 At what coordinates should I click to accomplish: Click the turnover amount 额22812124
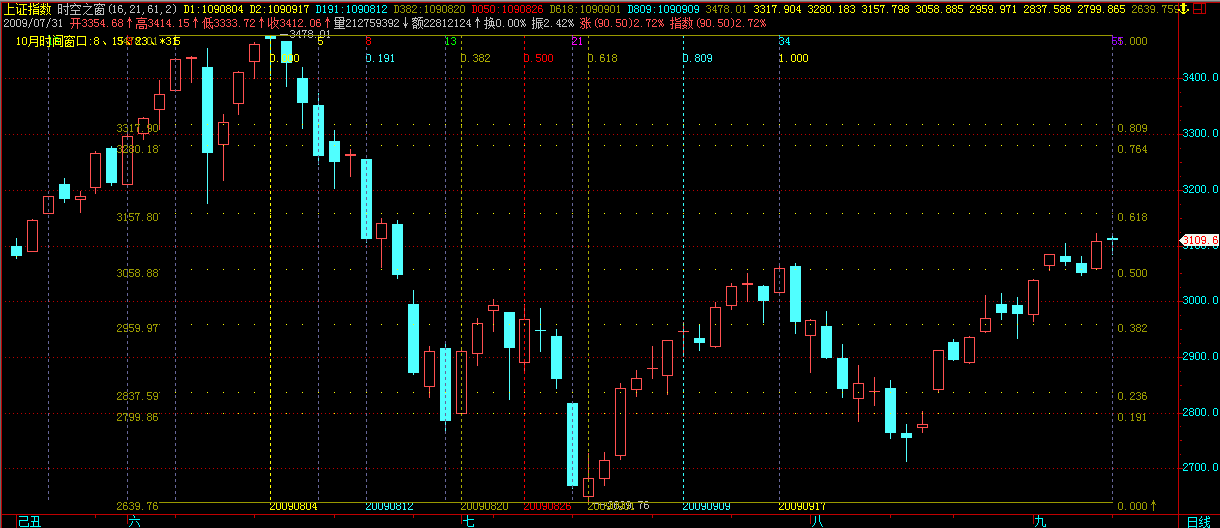pos(443,22)
